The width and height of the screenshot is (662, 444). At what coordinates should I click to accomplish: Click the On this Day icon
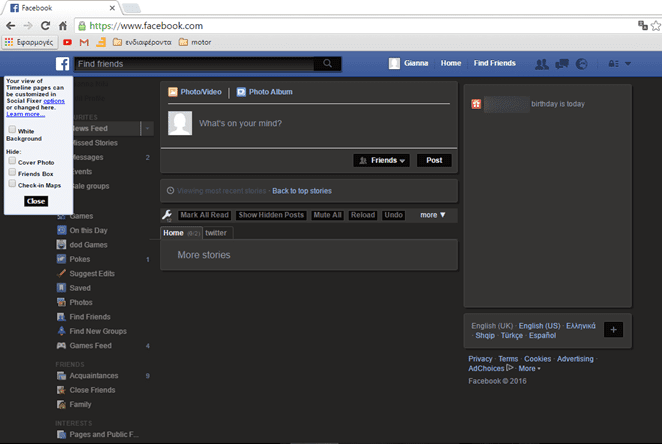(x=62, y=230)
